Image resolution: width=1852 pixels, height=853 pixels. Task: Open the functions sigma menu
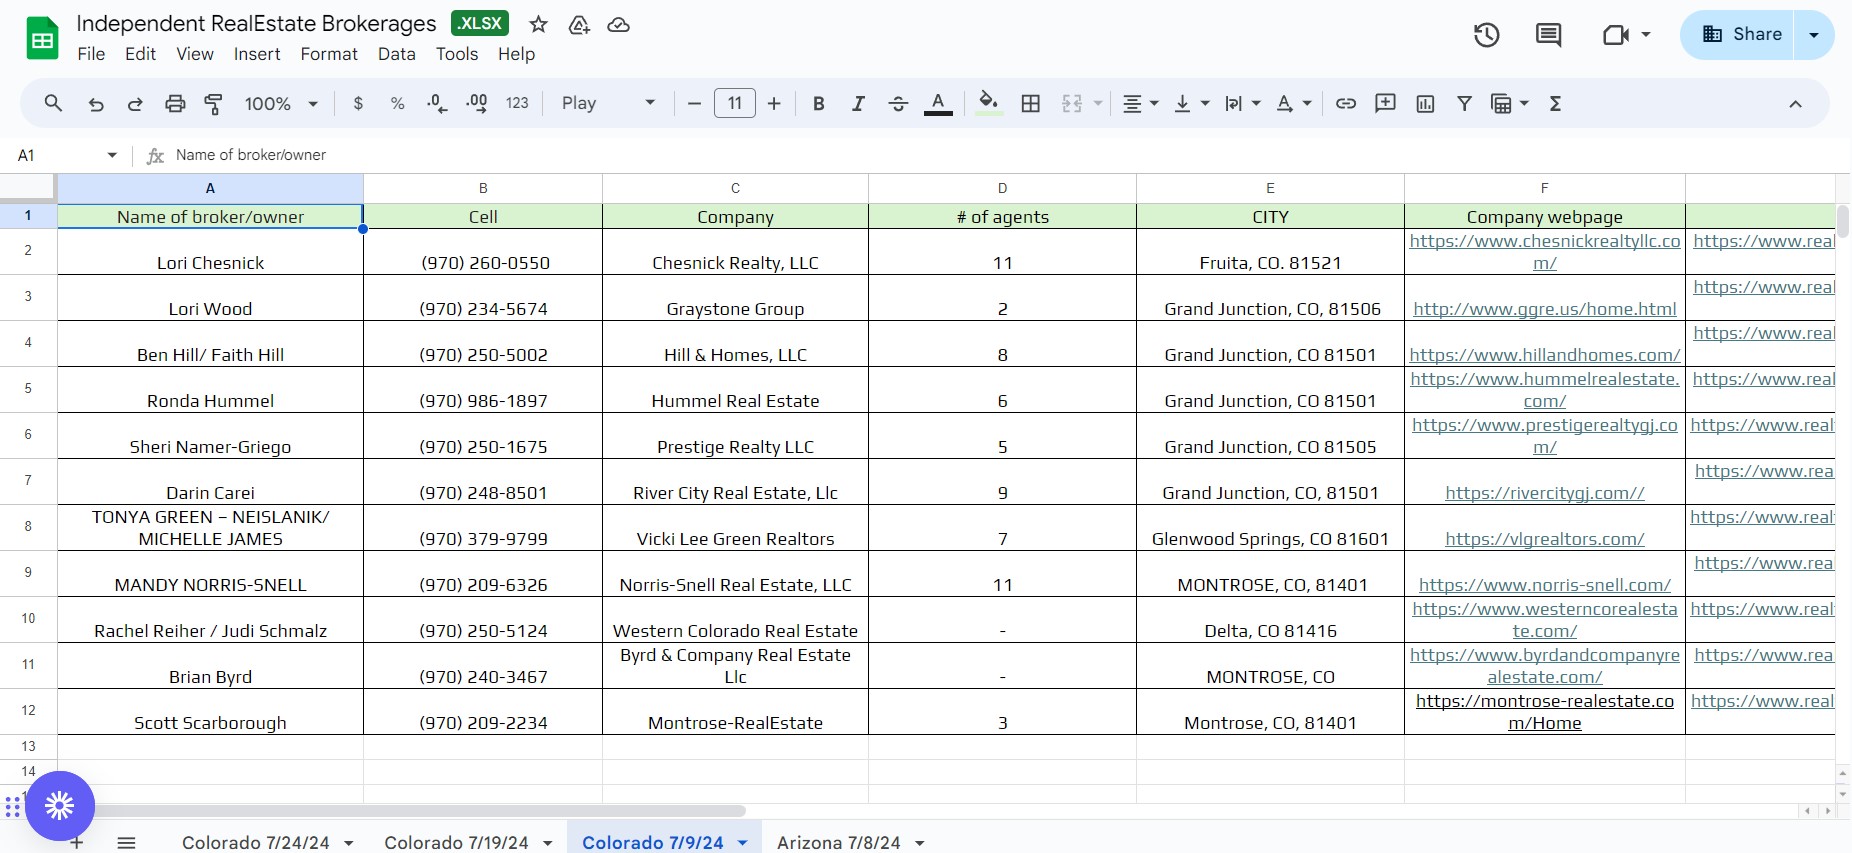point(1555,103)
